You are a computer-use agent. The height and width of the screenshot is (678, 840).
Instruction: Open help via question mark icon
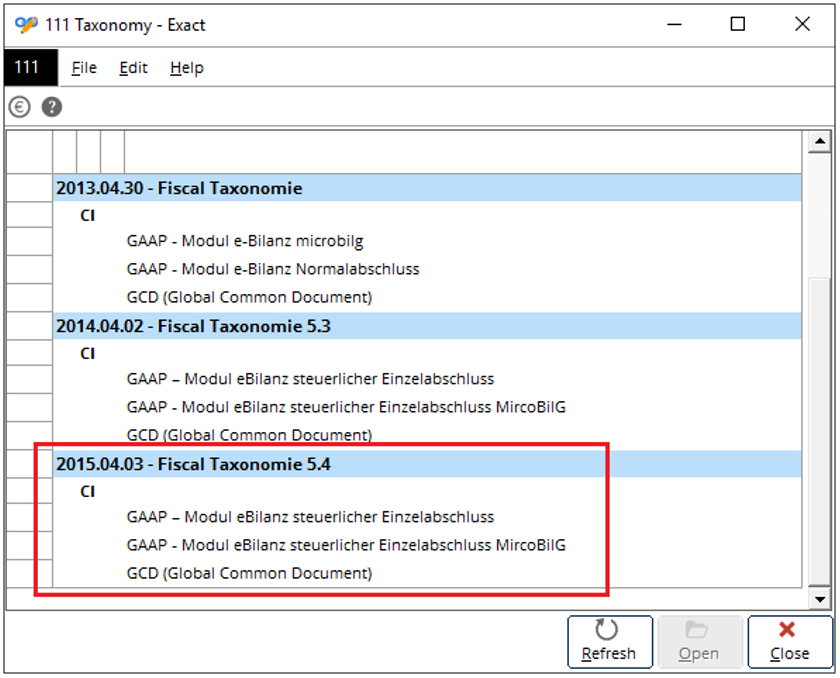[x=52, y=107]
